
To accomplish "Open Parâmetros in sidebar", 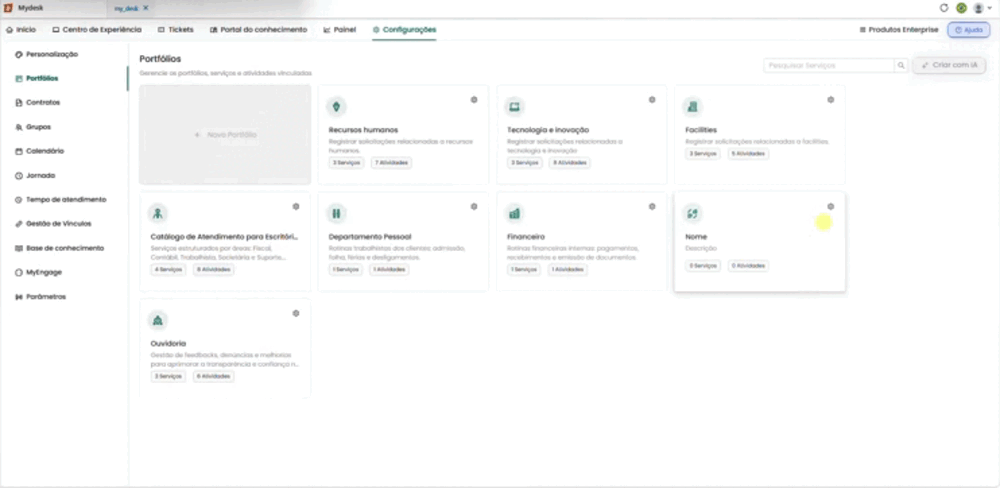I will click(40, 297).
